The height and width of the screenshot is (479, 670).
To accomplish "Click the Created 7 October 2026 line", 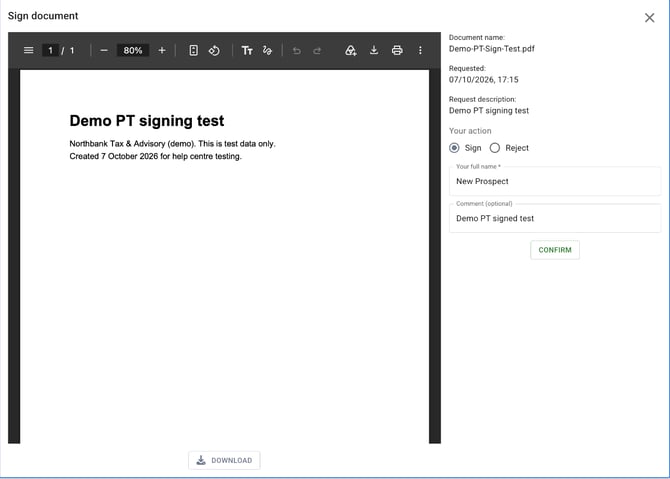I will (x=156, y=156).
